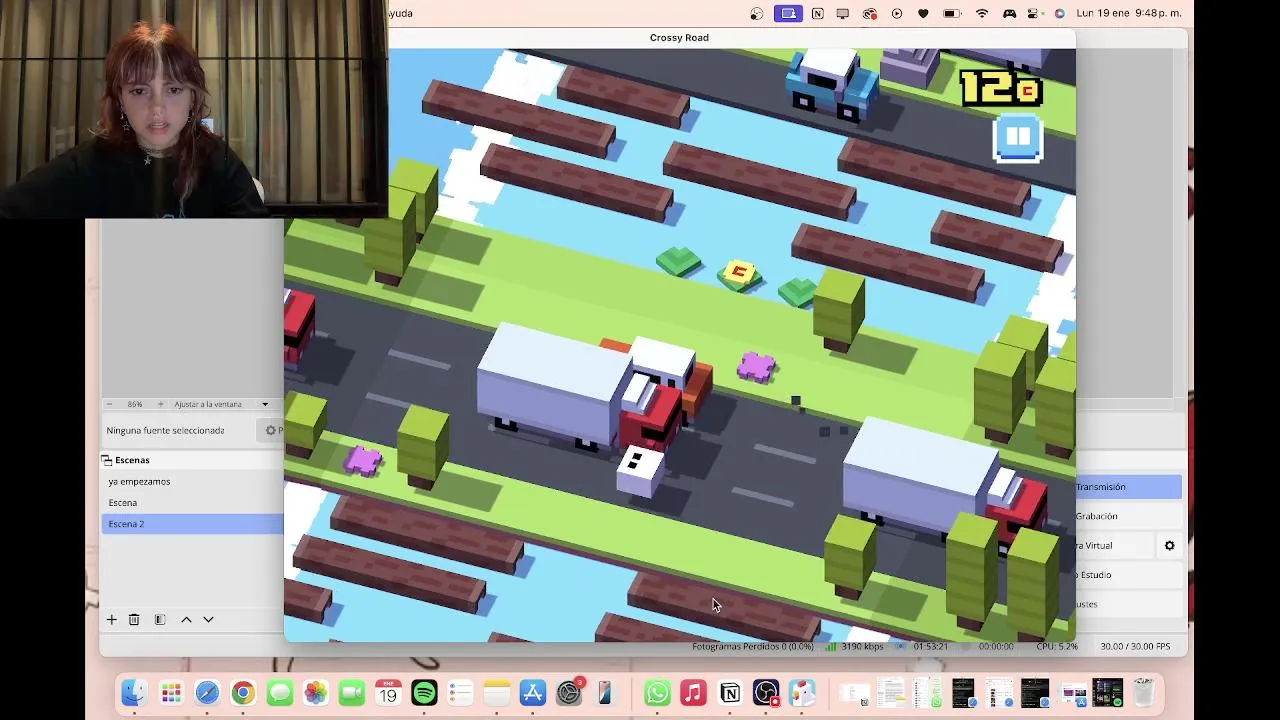The image size is (1280, 720).
Task: Click the coin counter in Crossy Road
Action: [1001, 88]
